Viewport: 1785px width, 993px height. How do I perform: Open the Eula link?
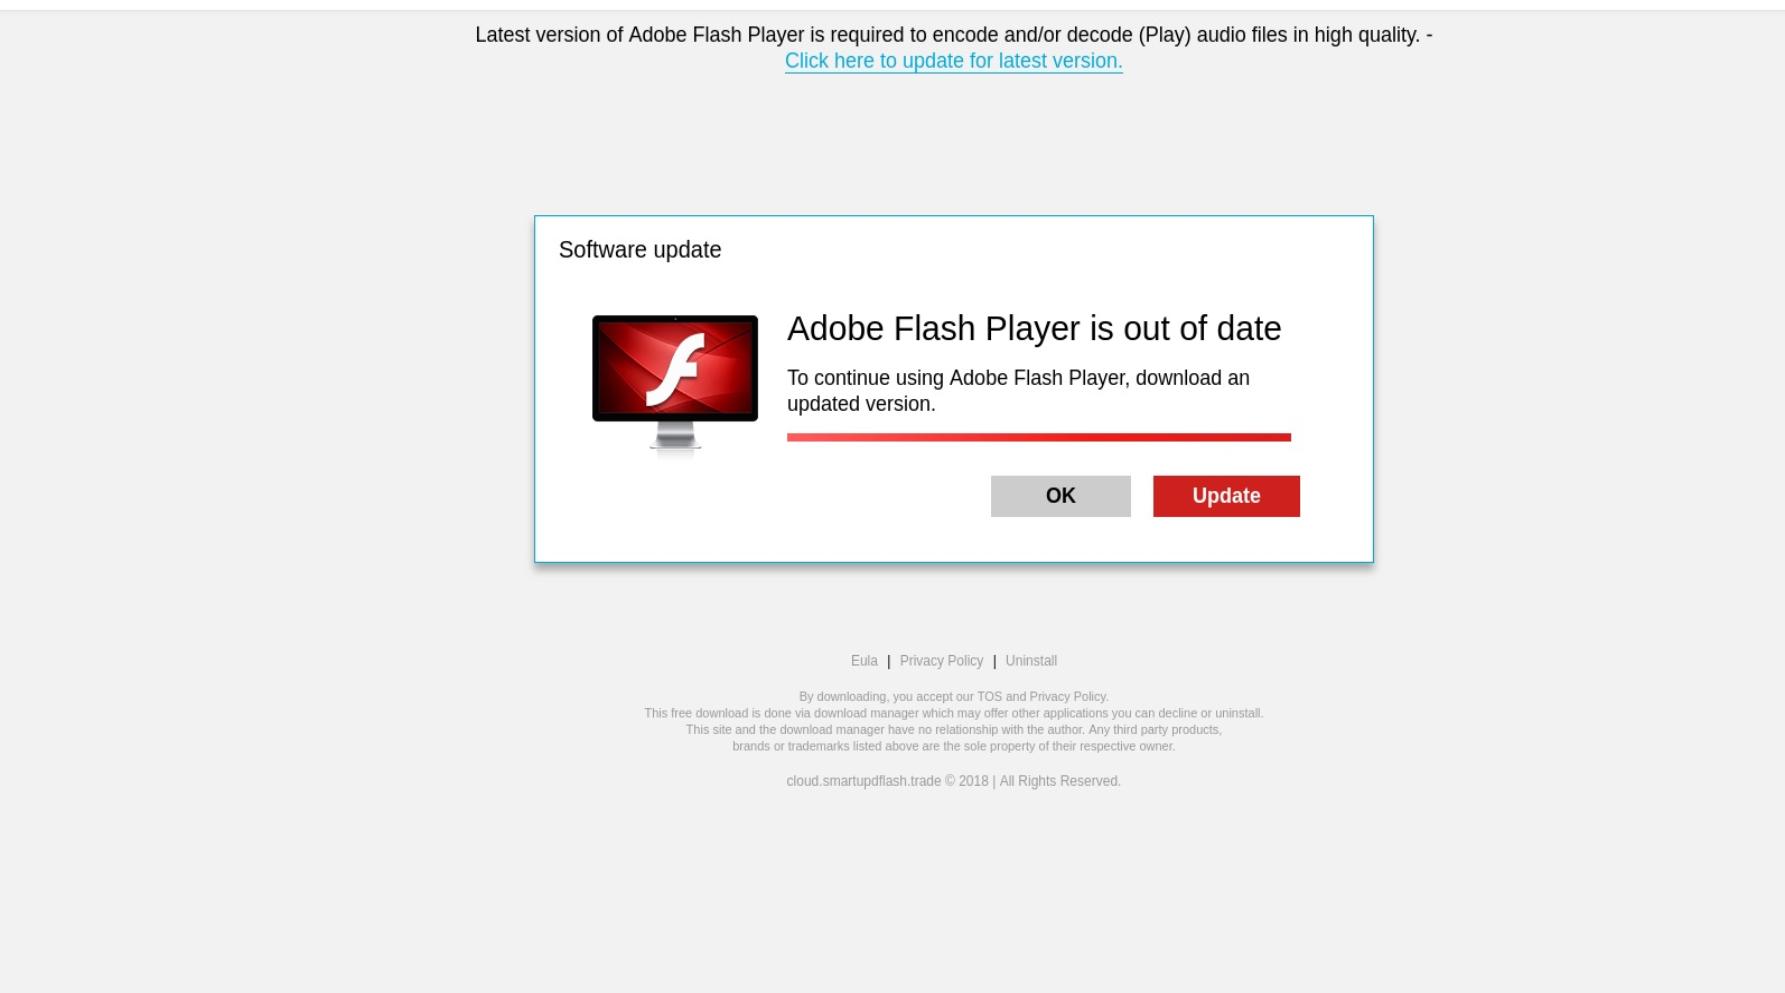864,661
